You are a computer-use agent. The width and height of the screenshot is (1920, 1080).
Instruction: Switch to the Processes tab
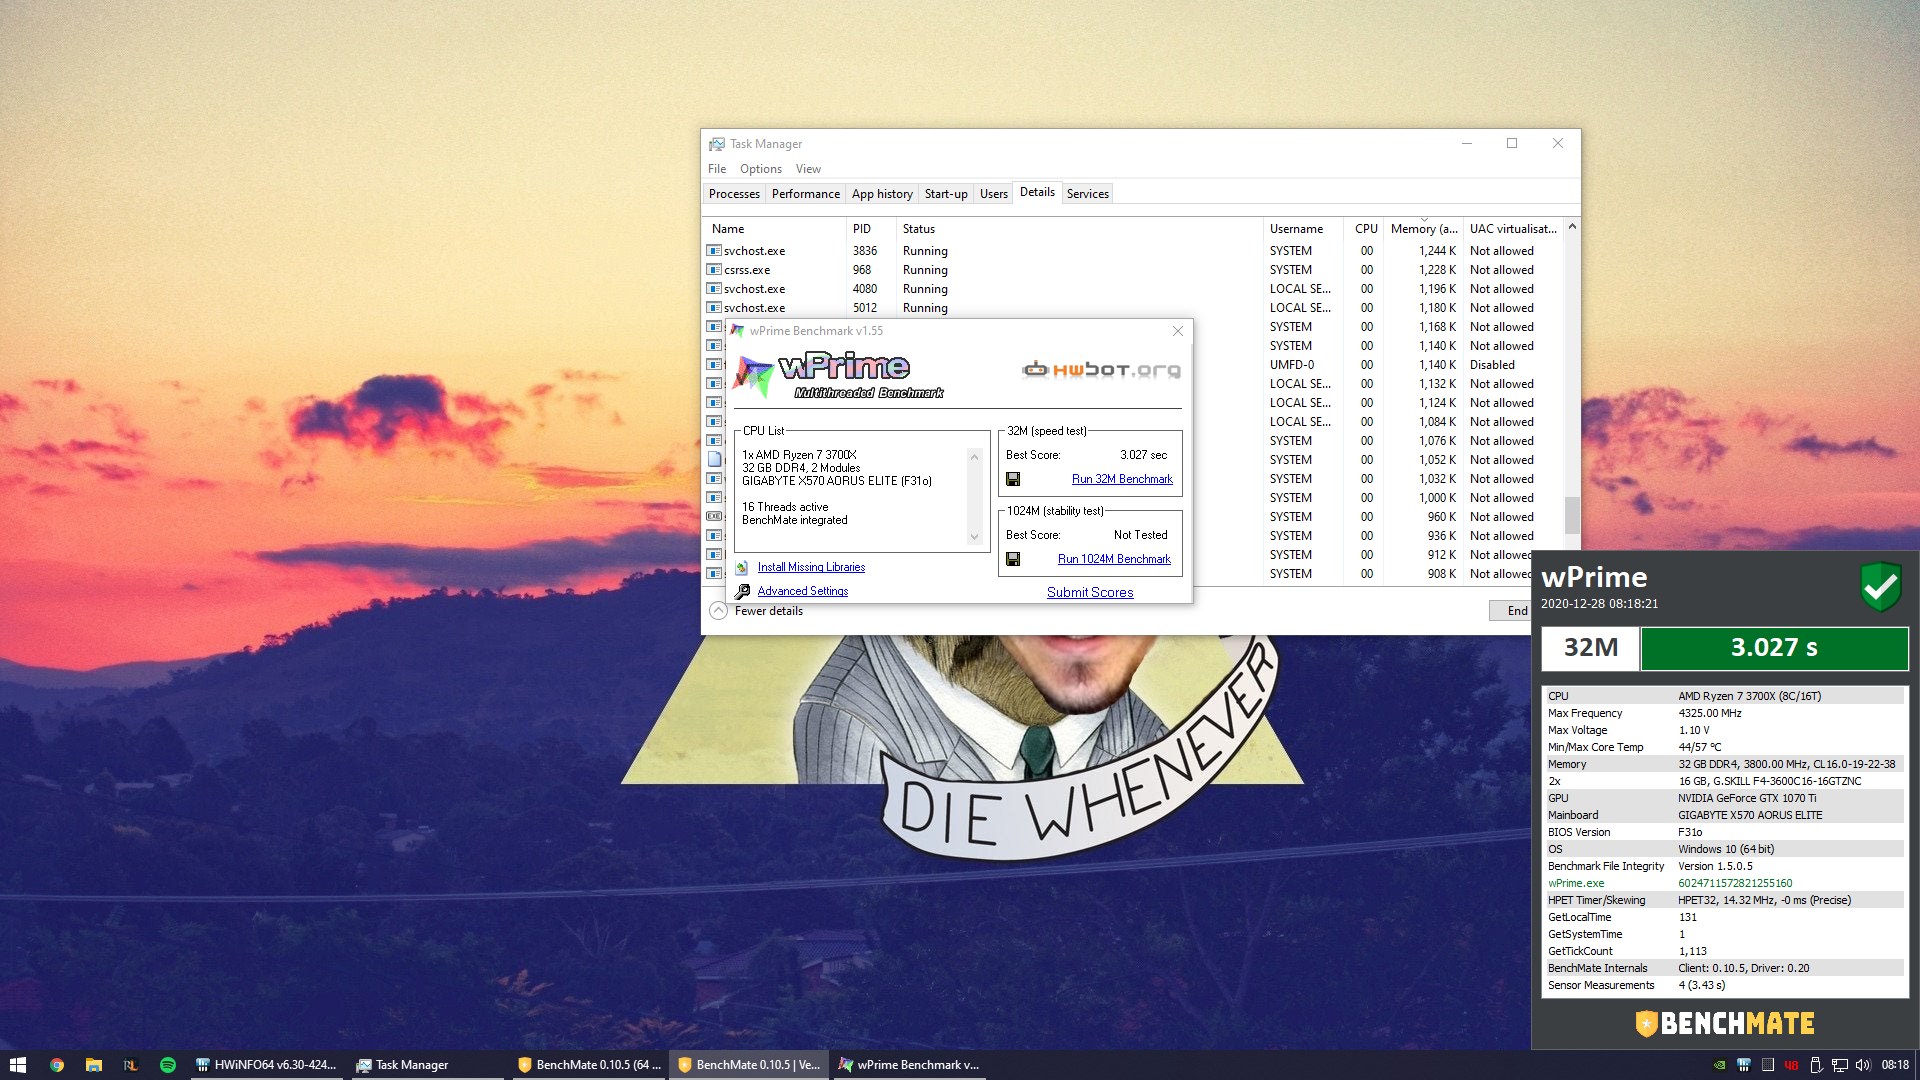coord(734,194)
